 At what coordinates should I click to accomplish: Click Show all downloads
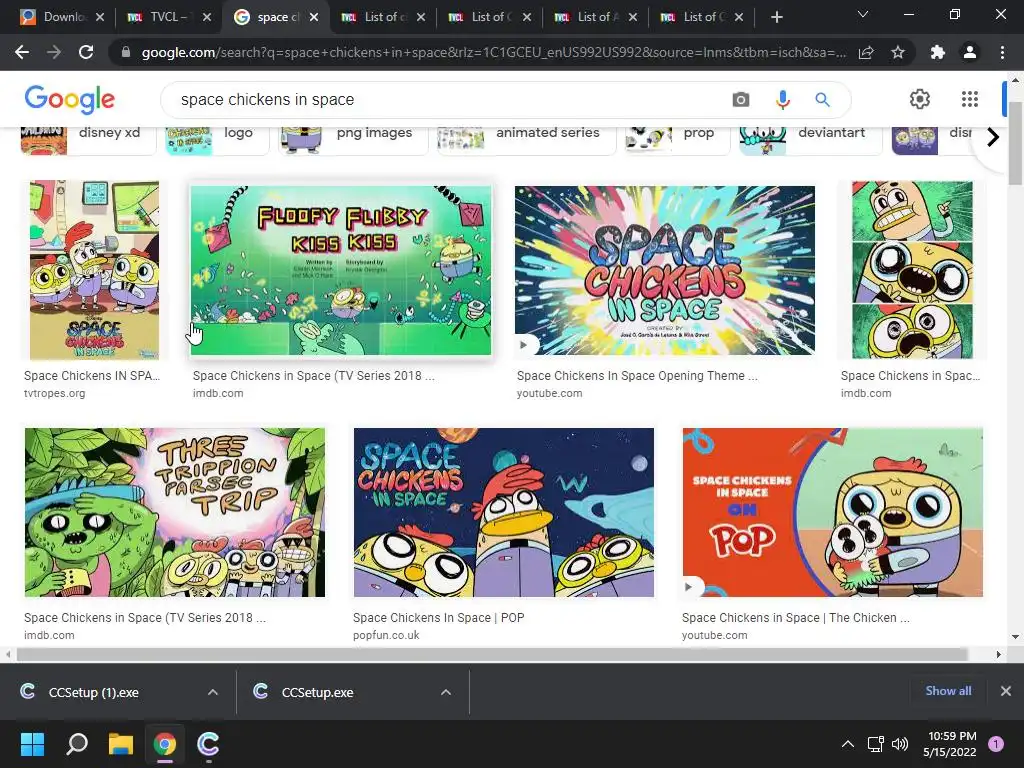coord(948,691)
